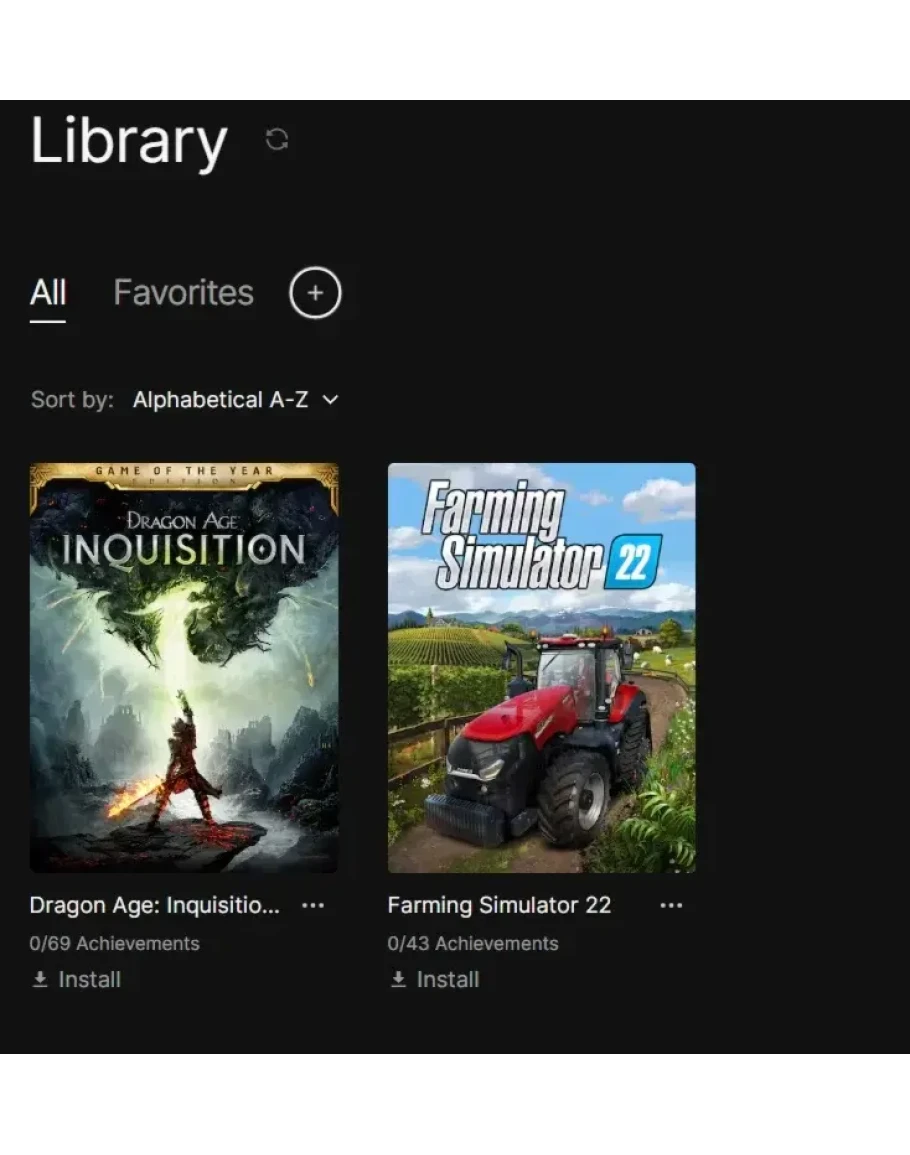Click the Sort by label
This screenshot has height=1155, width=910.
(x=72, y=400)
